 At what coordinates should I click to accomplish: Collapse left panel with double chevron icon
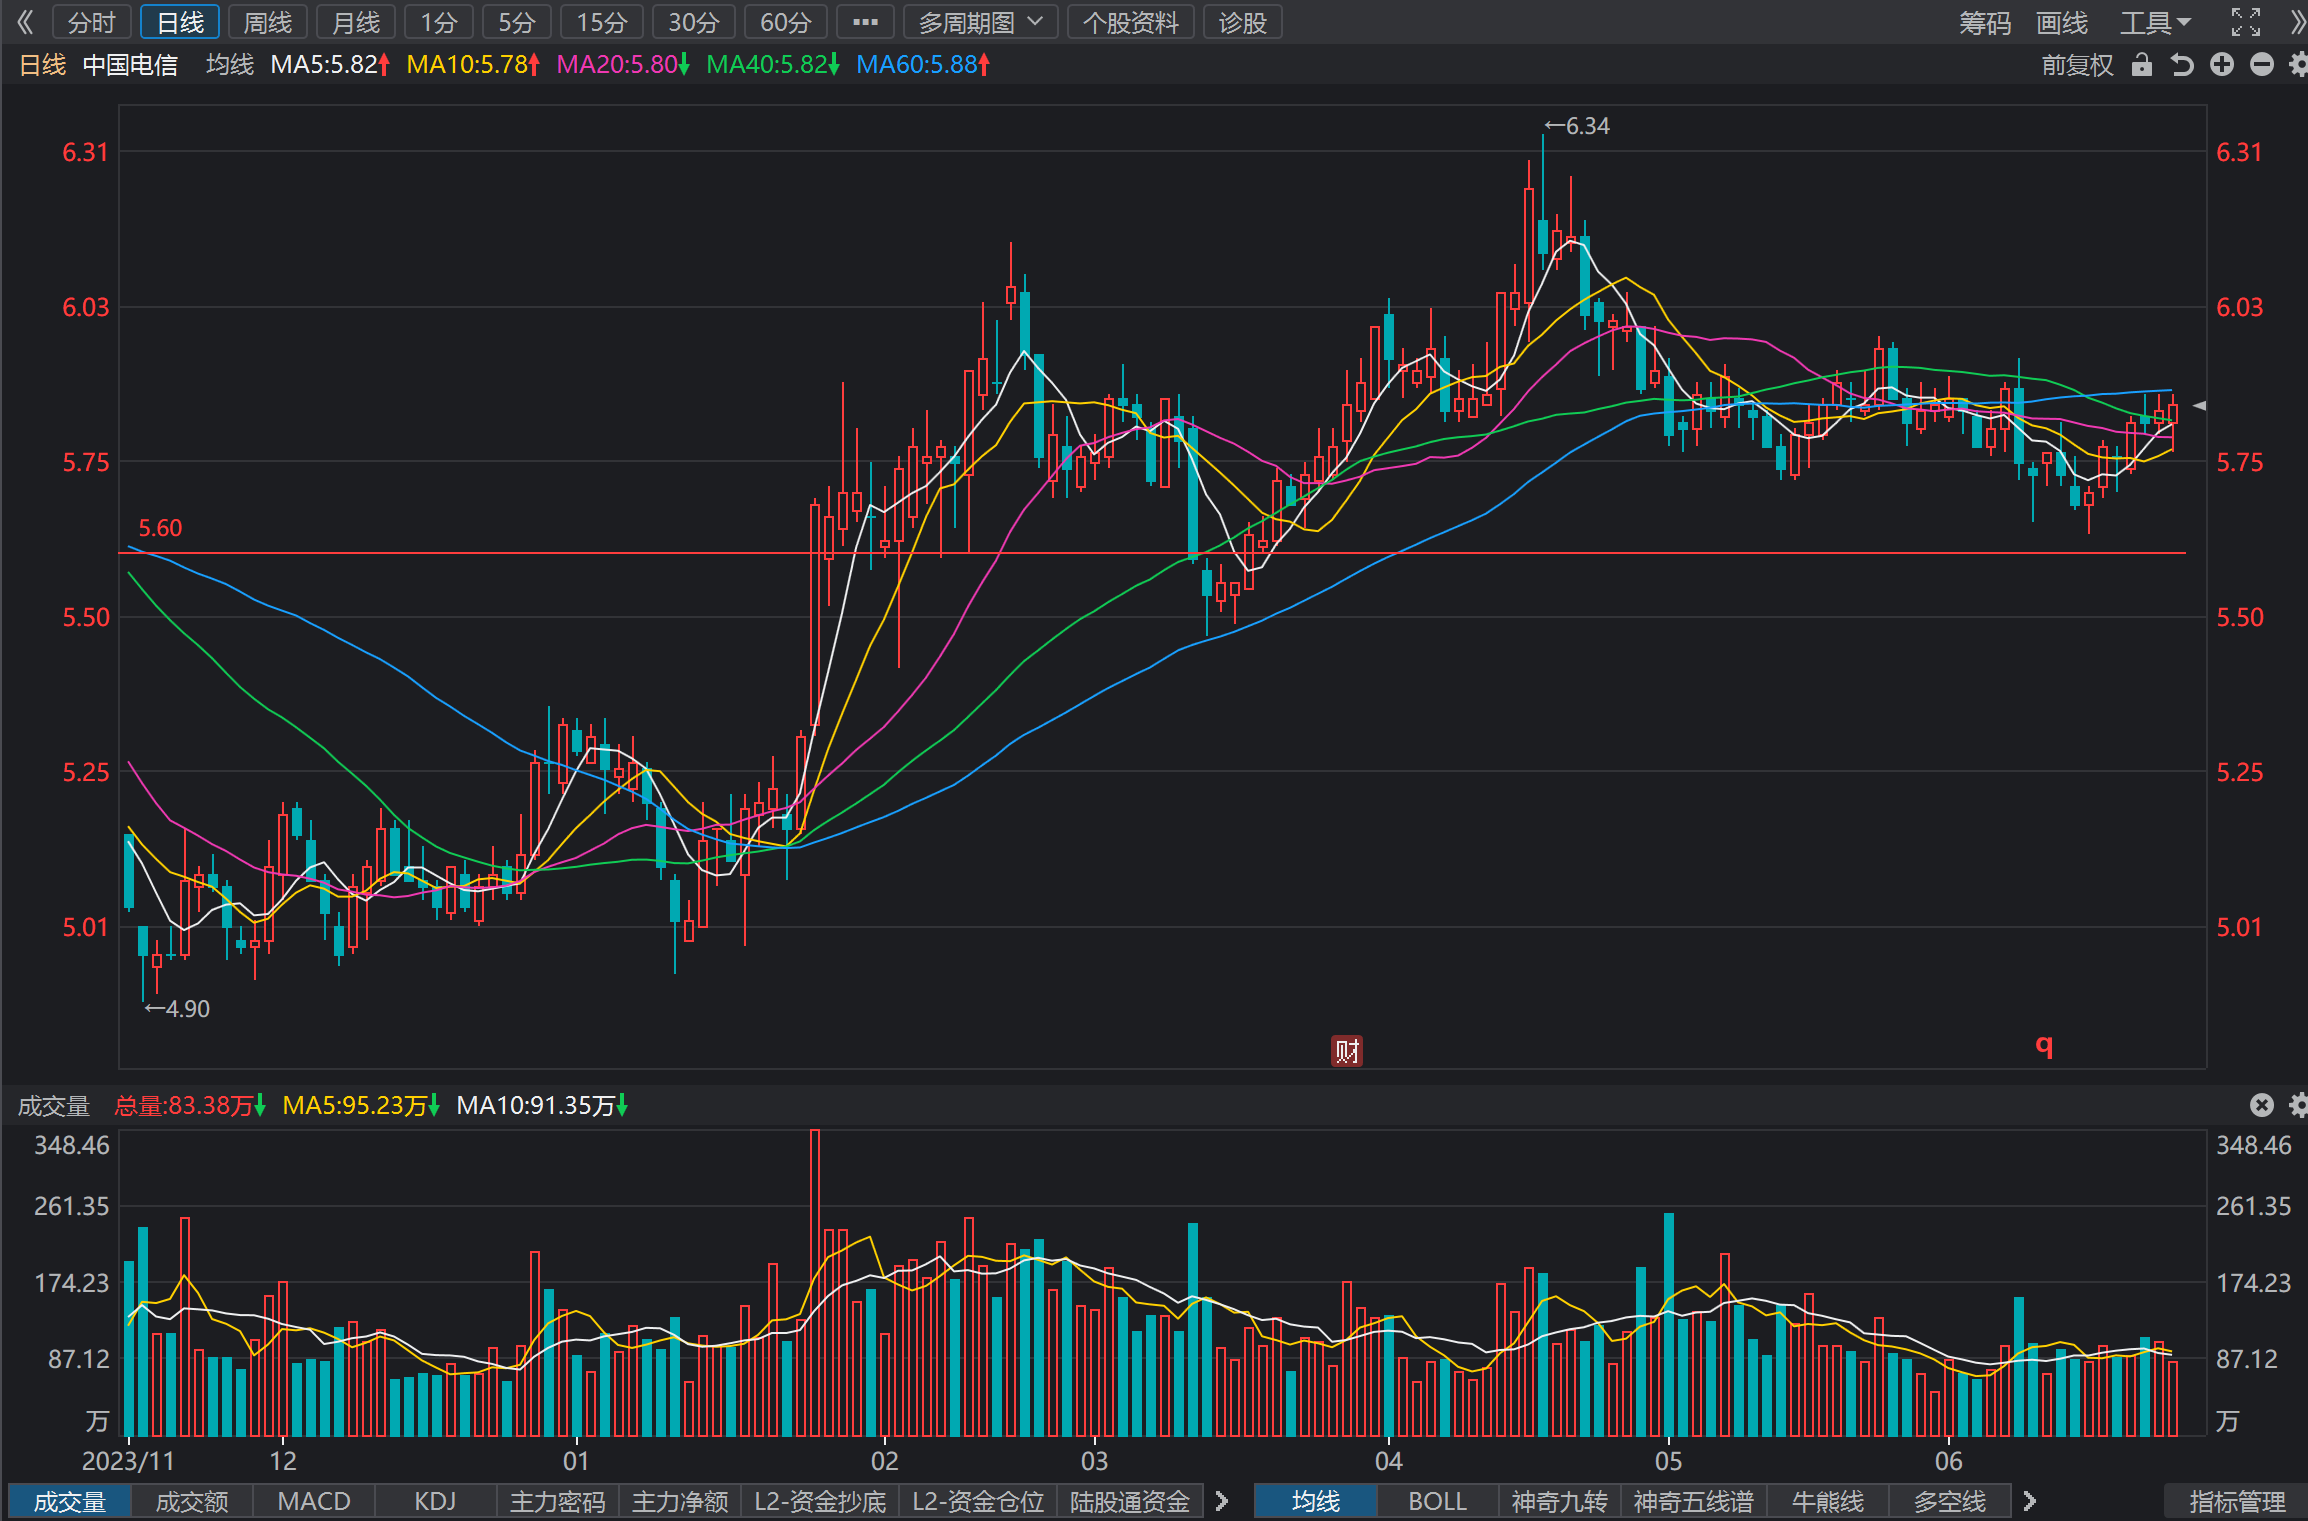[x=25, y=22]
